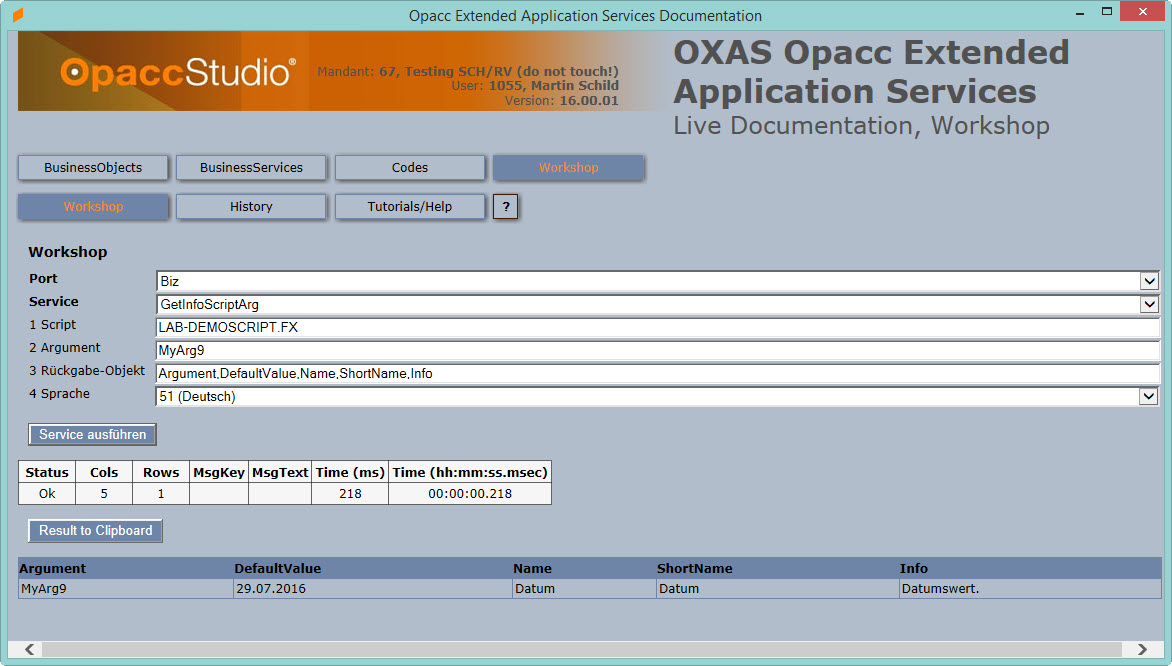The height and width of the screenshot is (666, 1172).
Task: Select the Datumswert. info cell
Action: click(x=1030, y=589)
